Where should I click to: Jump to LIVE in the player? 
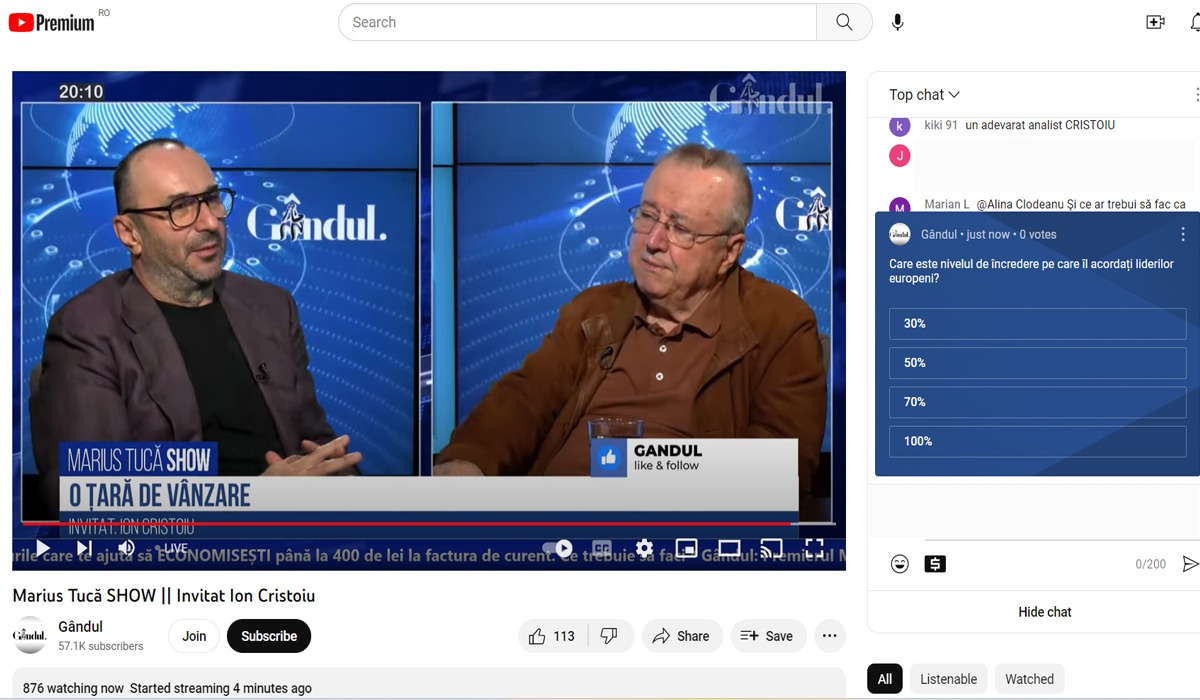click(170, 549)
